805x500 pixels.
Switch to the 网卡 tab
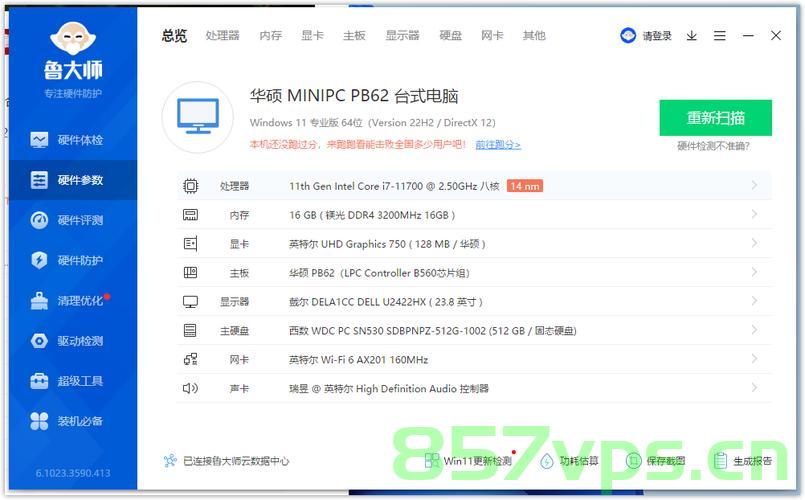click(x=492, y=35)
